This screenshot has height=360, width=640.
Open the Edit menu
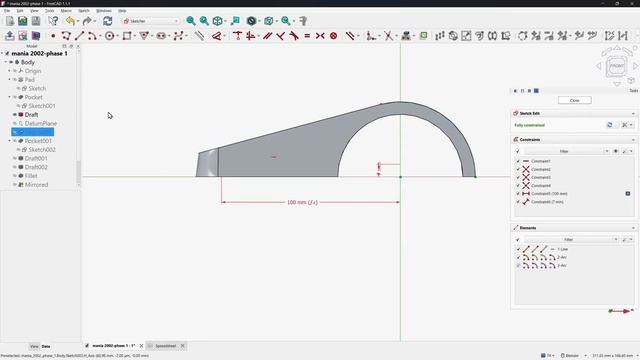[x=20, y=11]
